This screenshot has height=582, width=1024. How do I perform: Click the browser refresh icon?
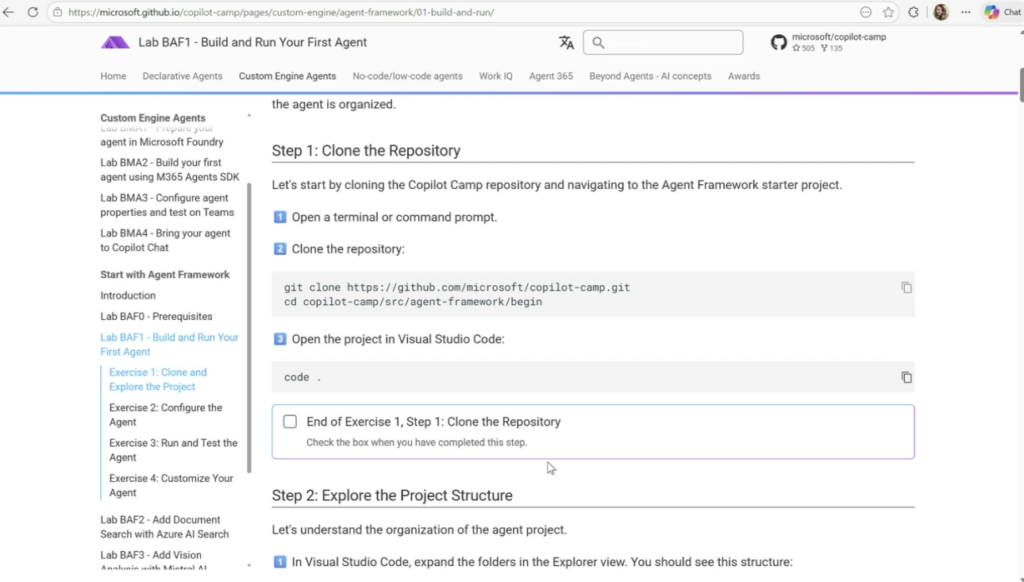click(x=32, y=12)
